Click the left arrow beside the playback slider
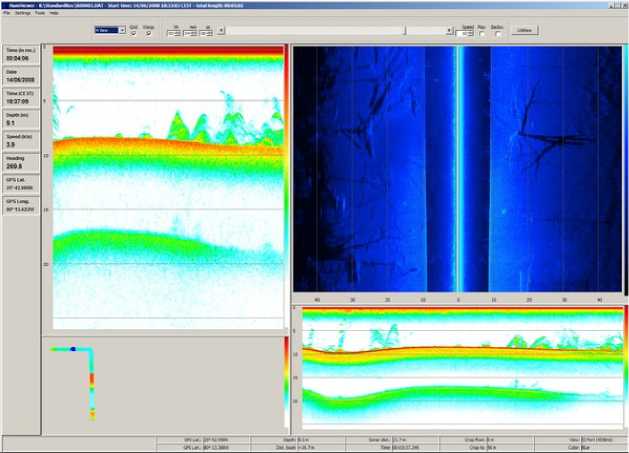 (x=221, y=31)
